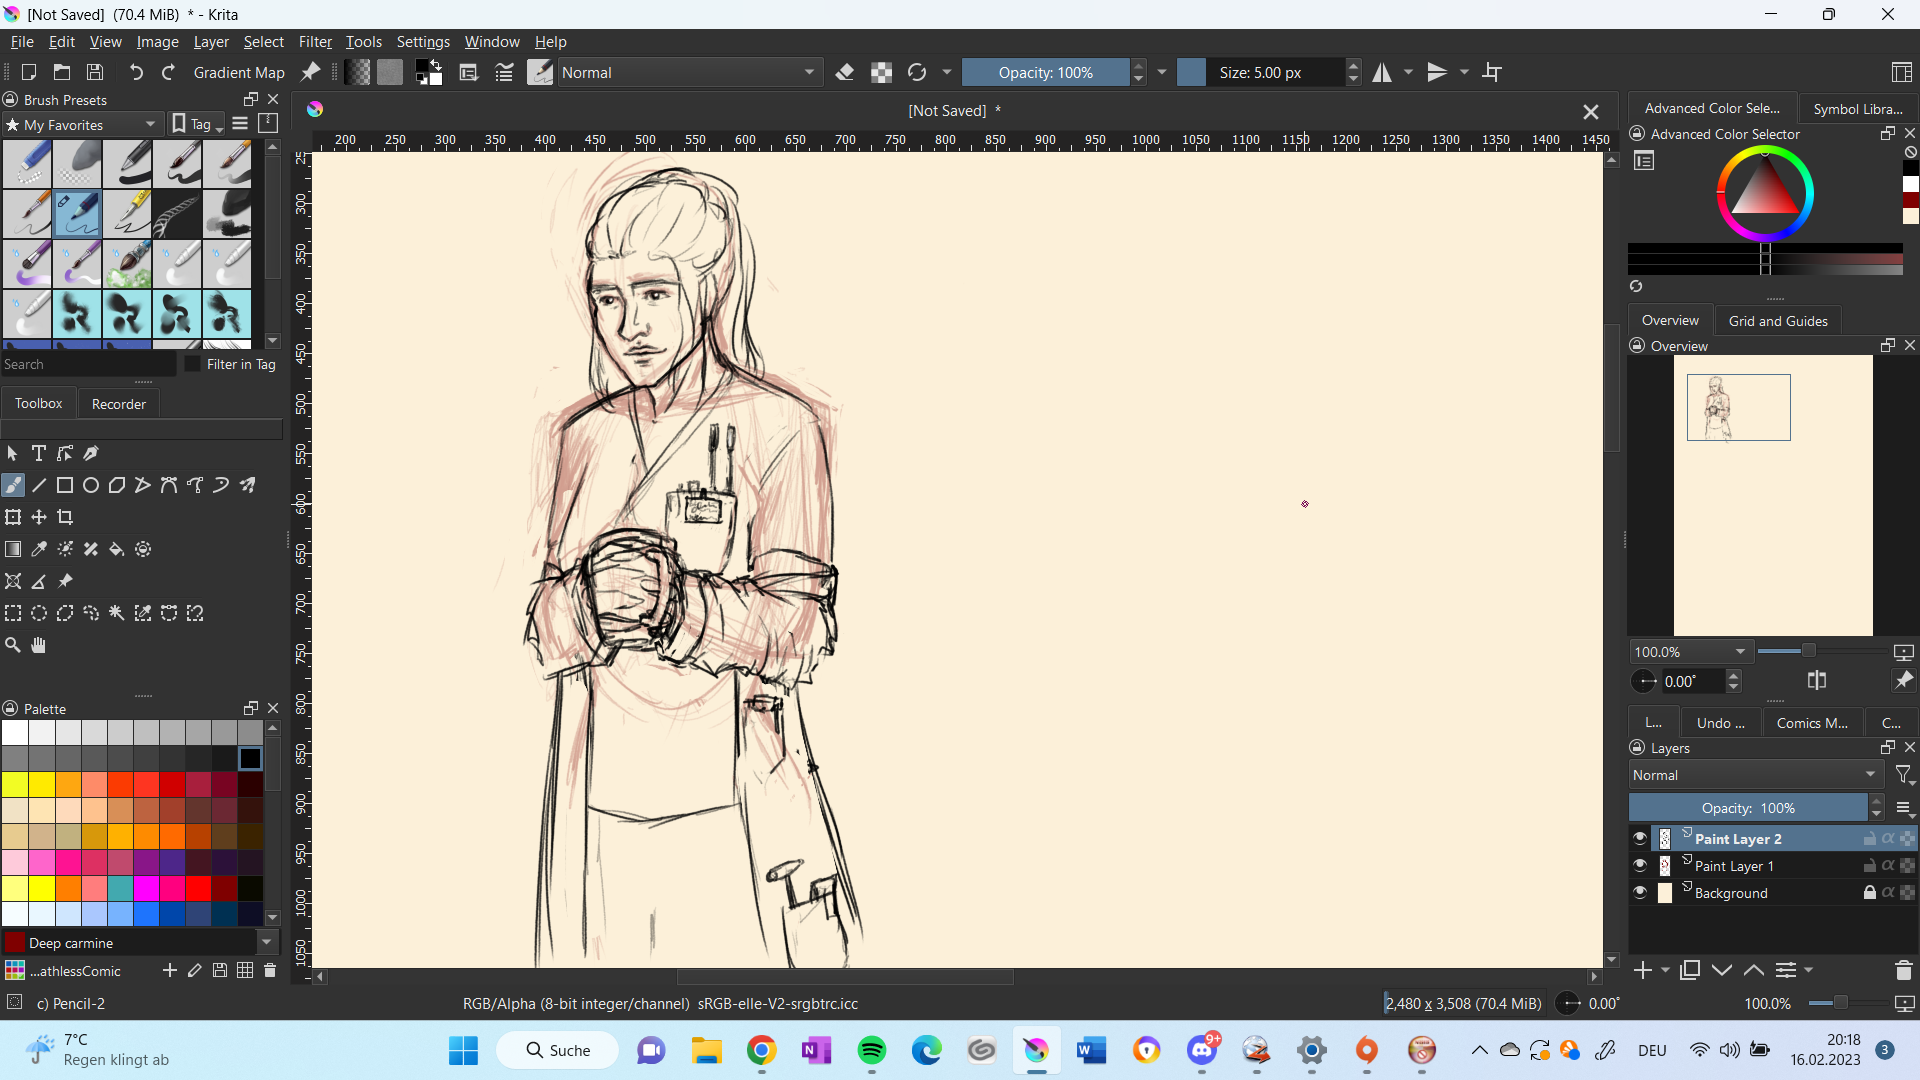Select the Crop tool
This screenshot has height=1080, width=1920.
coord(65,518)
